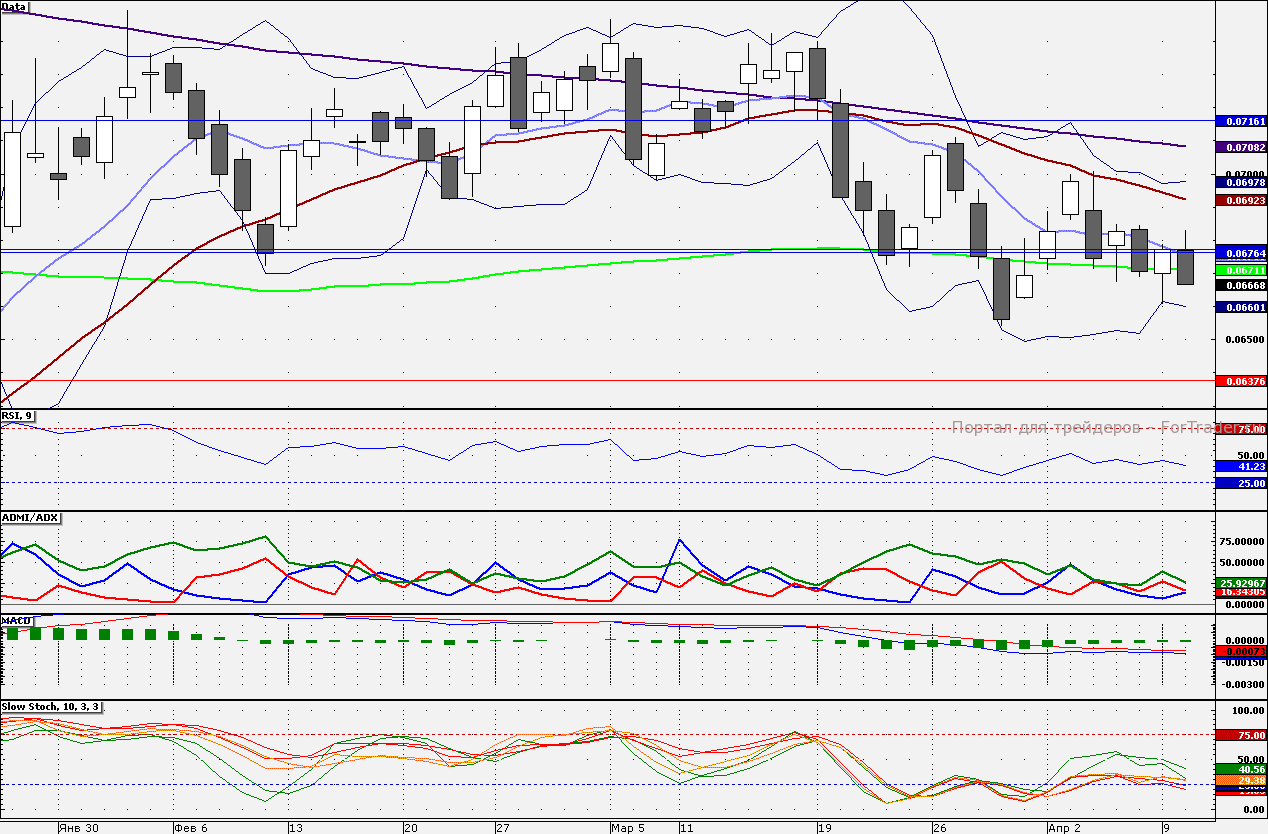Select the bright green 0.06711 price tag
The height and width of the screenshot is (834, 1268).
(1241, 270)
